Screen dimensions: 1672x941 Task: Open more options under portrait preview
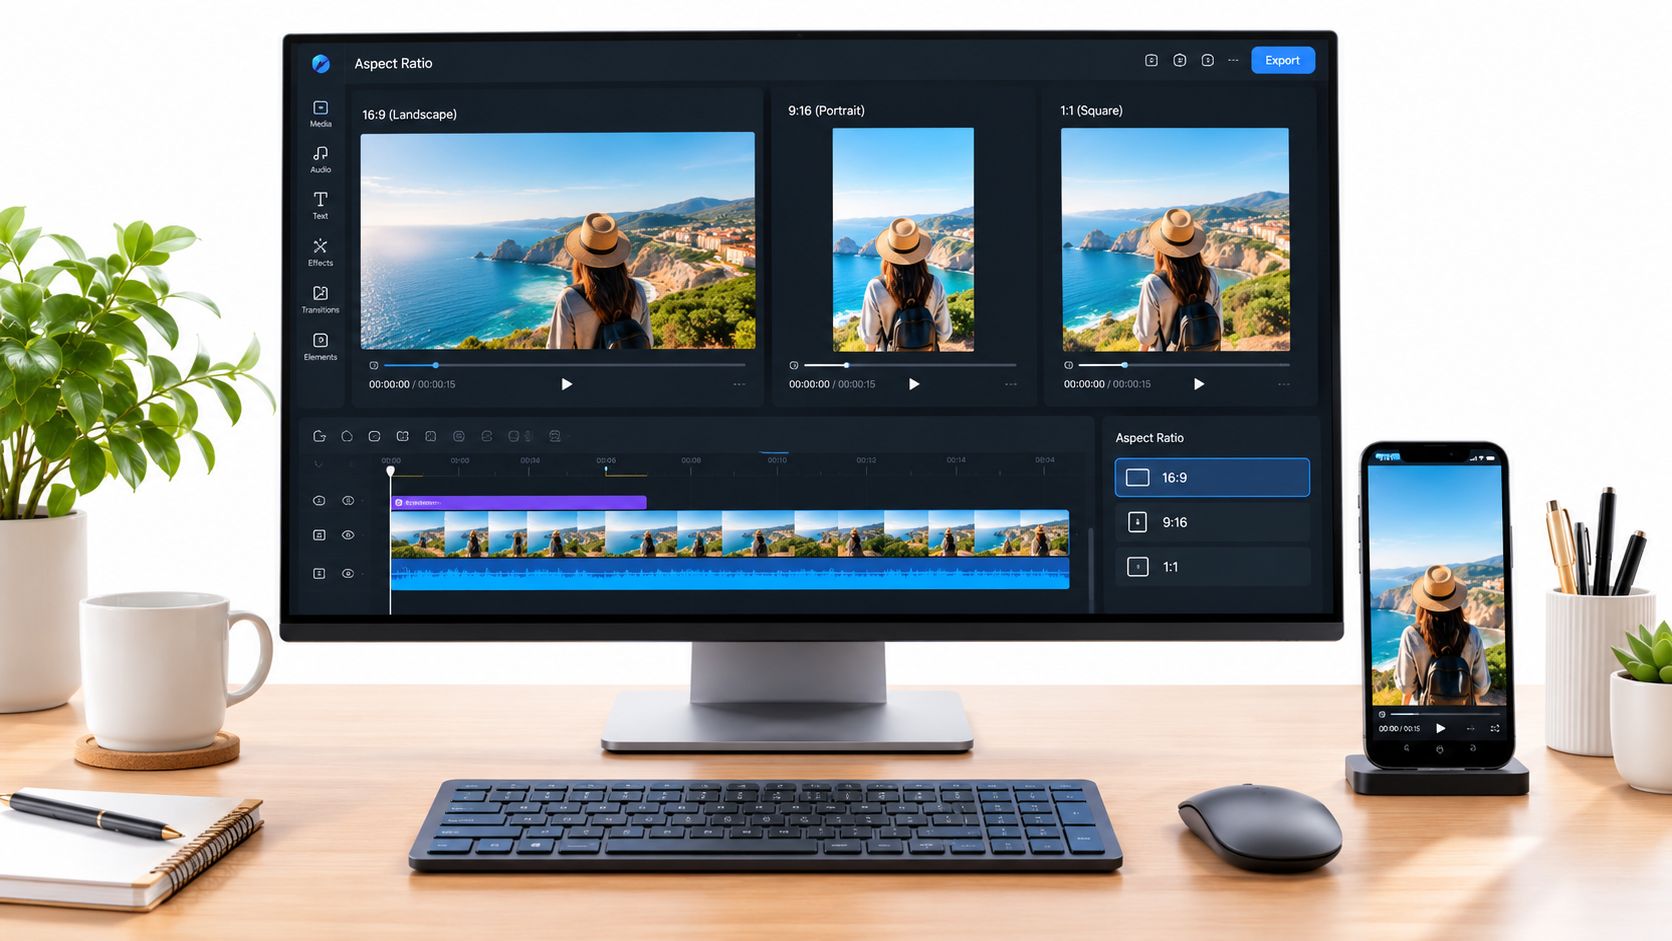point(1011,384)
